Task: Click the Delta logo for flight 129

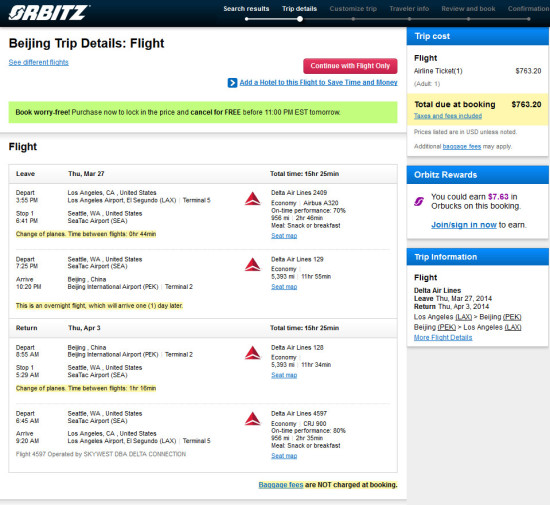Action: point(253,265)
